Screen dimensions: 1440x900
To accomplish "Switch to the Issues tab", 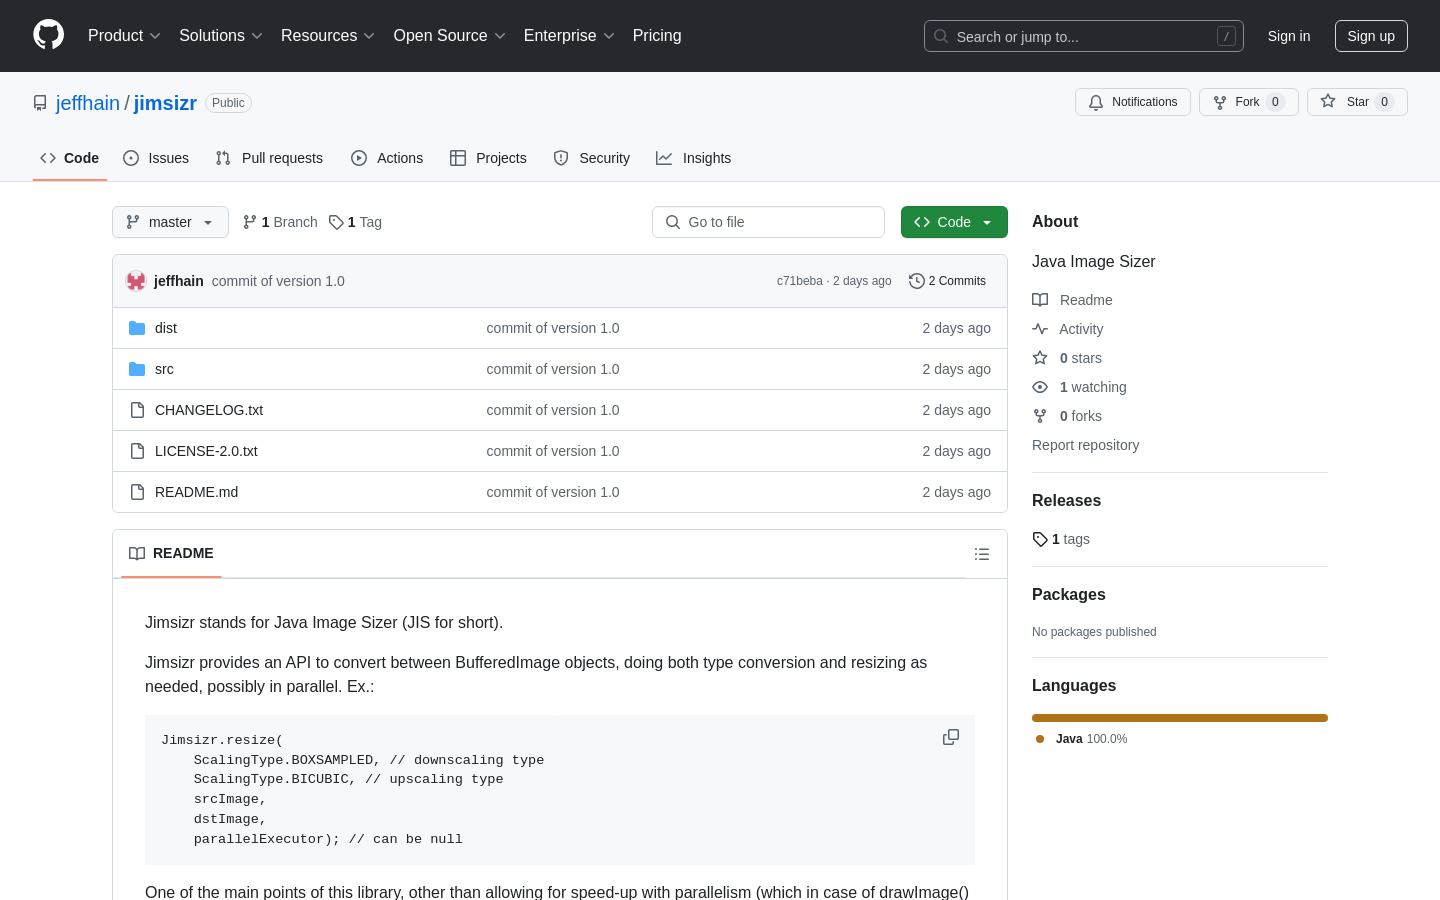I will pyautogui.click(x=156, y=158).
